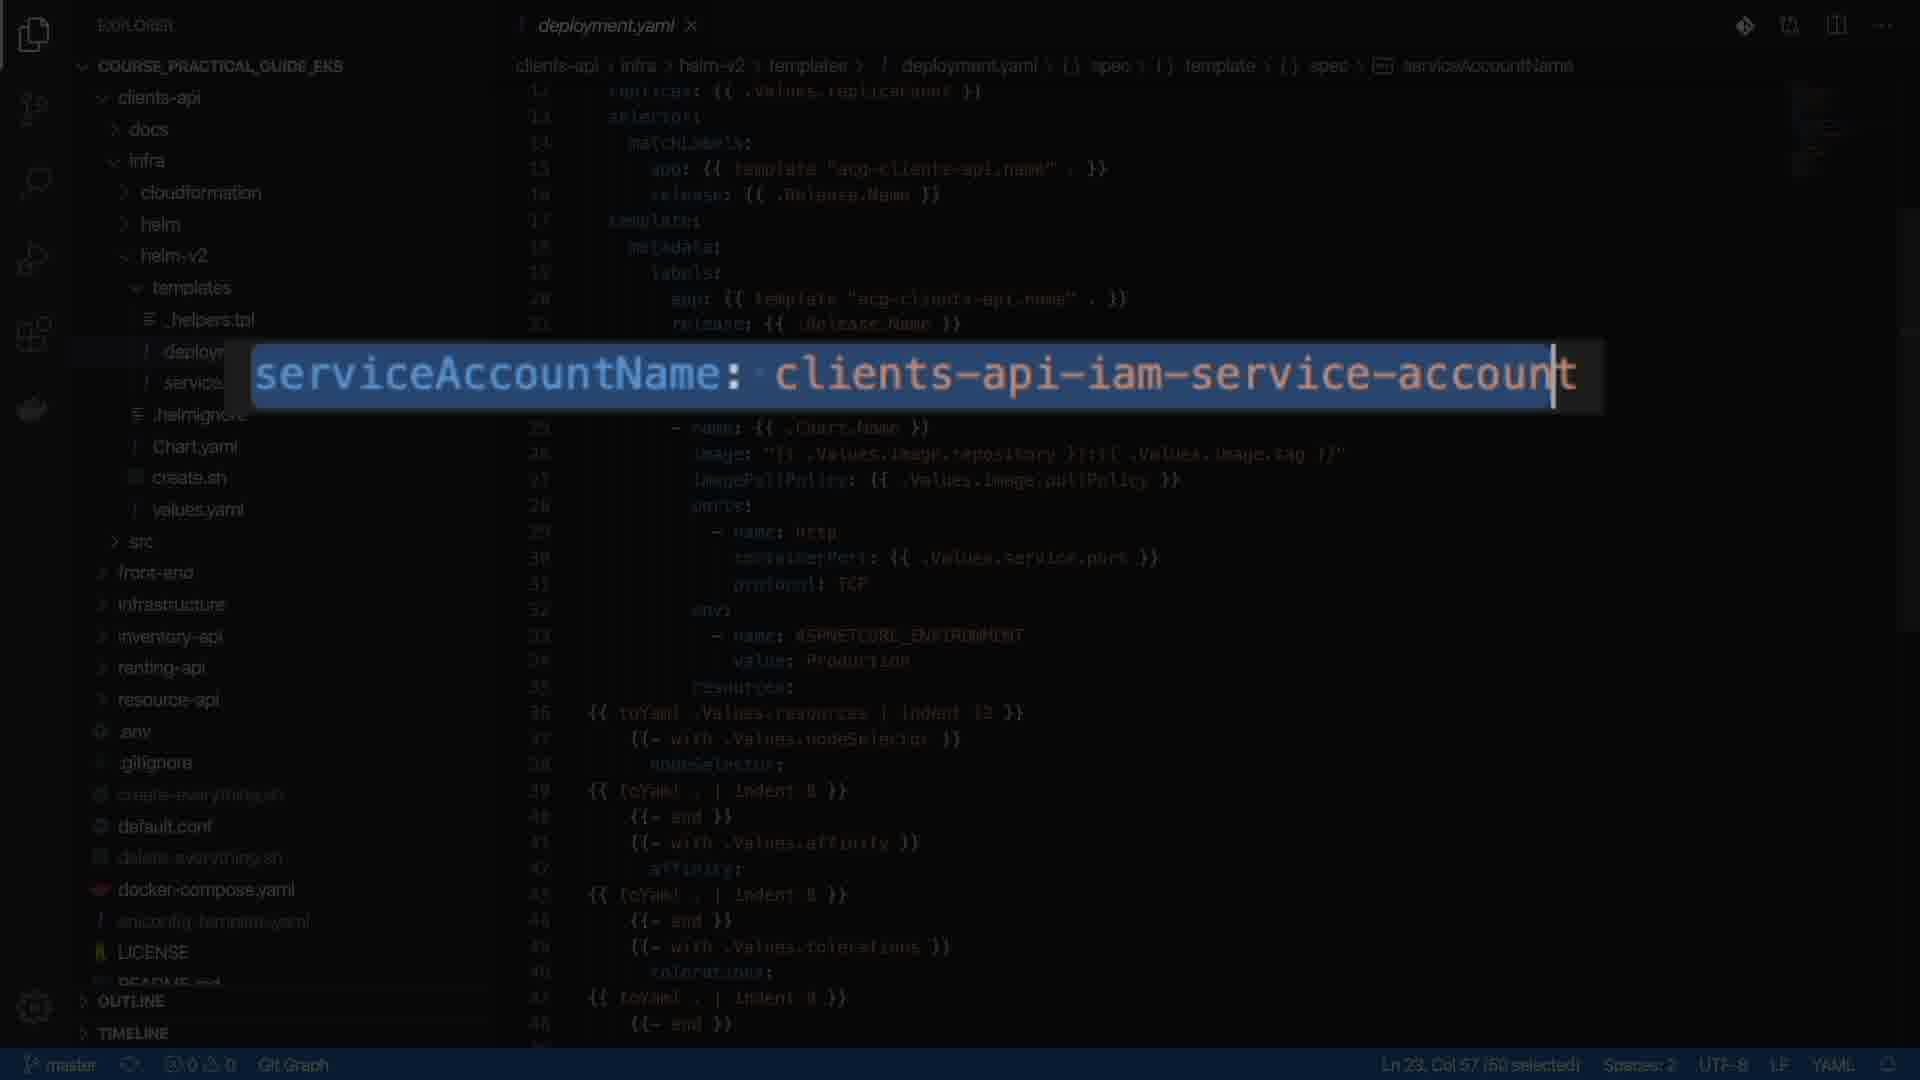Collapse the helm-v2 folder
The height and width of the screenshot is (1080, 1920).
tap(173, 256)
